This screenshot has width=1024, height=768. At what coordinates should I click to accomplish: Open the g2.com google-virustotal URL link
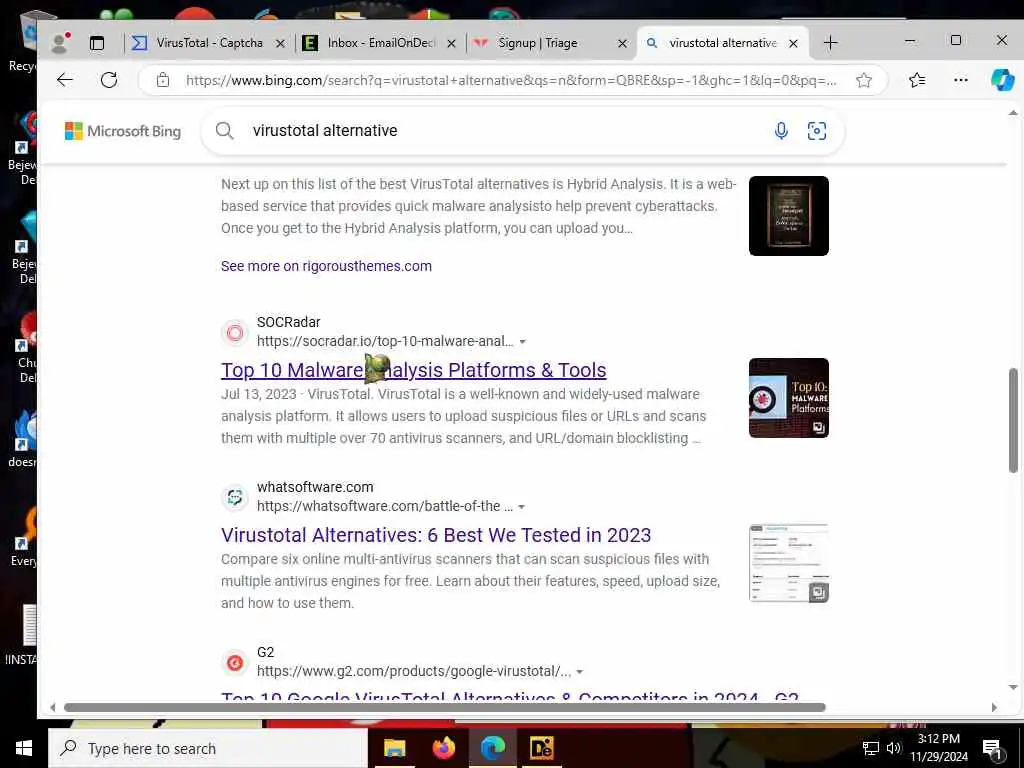tap(413, 671)
